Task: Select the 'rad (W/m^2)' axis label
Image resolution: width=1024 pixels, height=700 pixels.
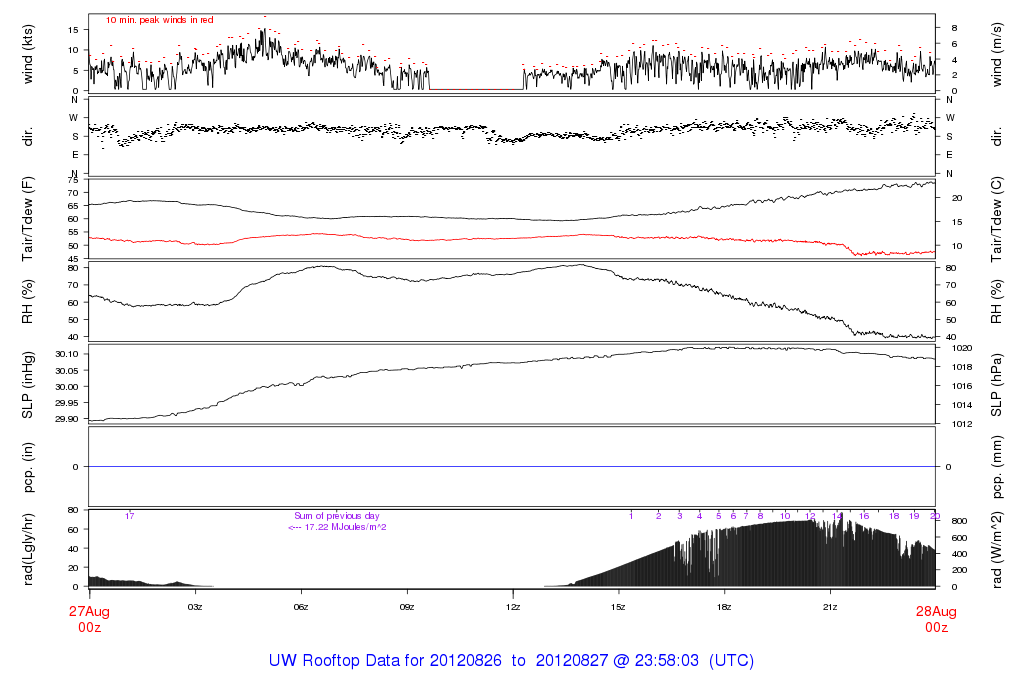Action: (x=996, y=548)
